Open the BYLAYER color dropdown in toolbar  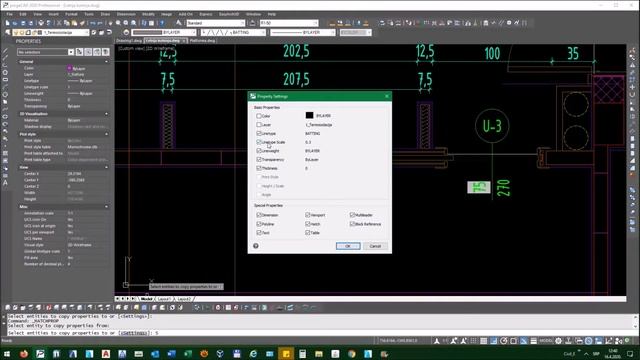pyautogui.click(x=164, y=32)
